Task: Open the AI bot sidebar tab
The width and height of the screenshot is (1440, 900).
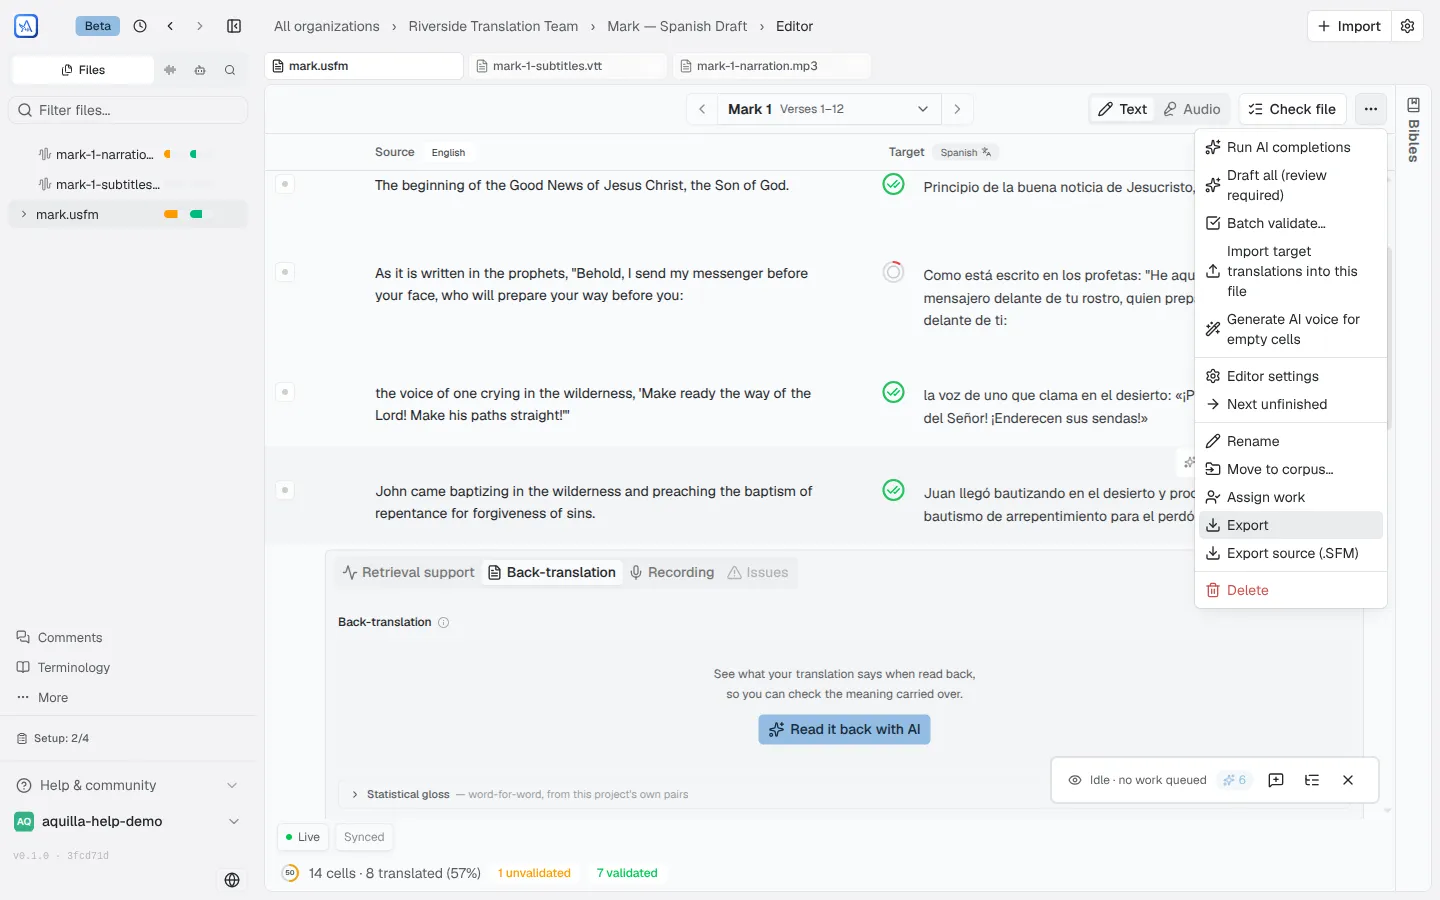Action: coord(200,70)
